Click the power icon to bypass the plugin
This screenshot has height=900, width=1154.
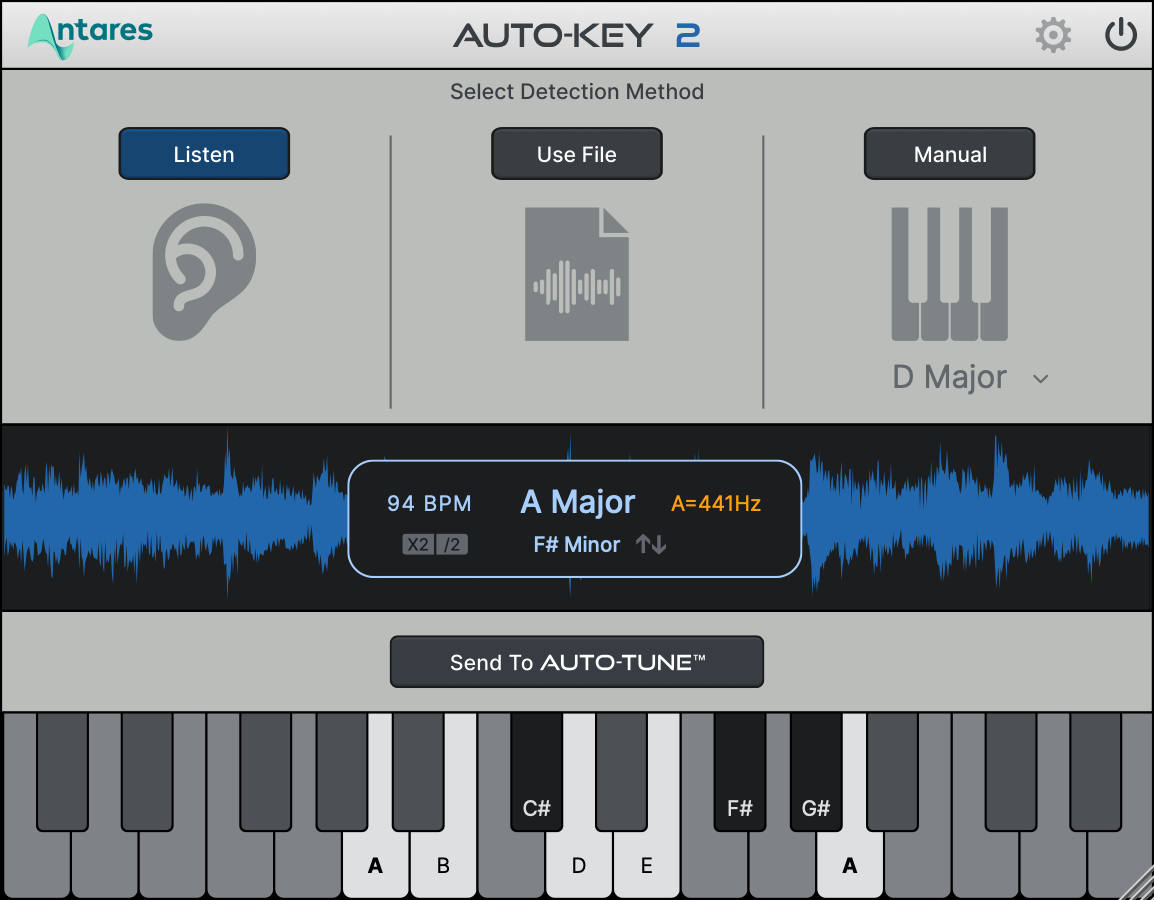1121,33
